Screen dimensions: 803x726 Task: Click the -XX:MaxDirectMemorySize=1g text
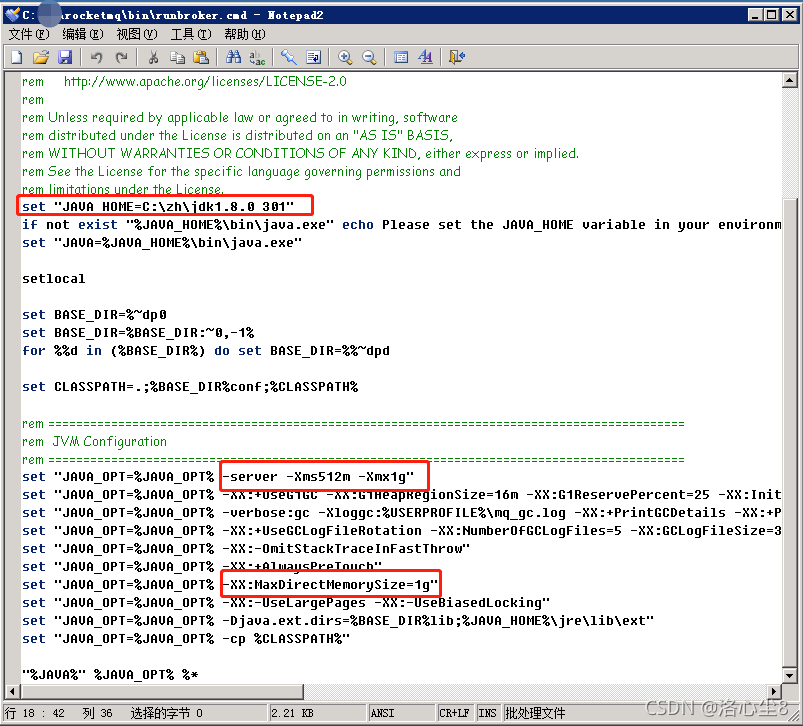tap(330, 584)
